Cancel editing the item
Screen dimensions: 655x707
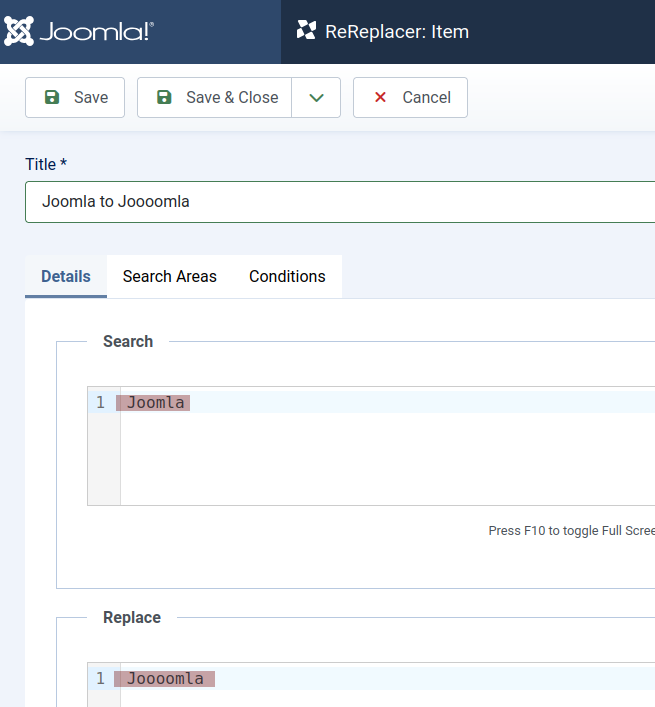[x=410, y=97]
